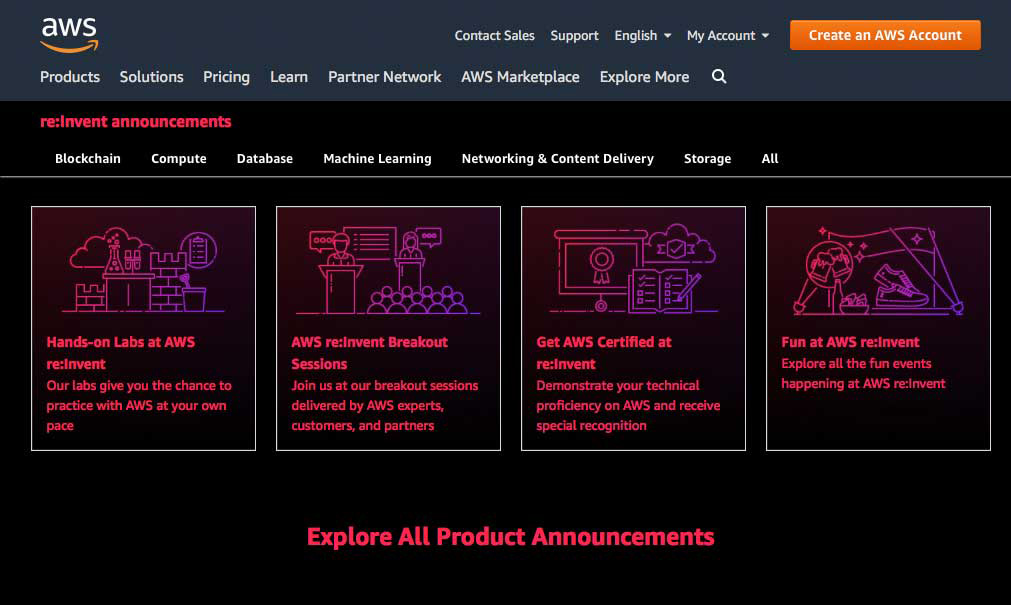This screenshot has width=1011, height=605.
Task: Click the Hands-on Labs castle illustration
Action: point(143,270)
